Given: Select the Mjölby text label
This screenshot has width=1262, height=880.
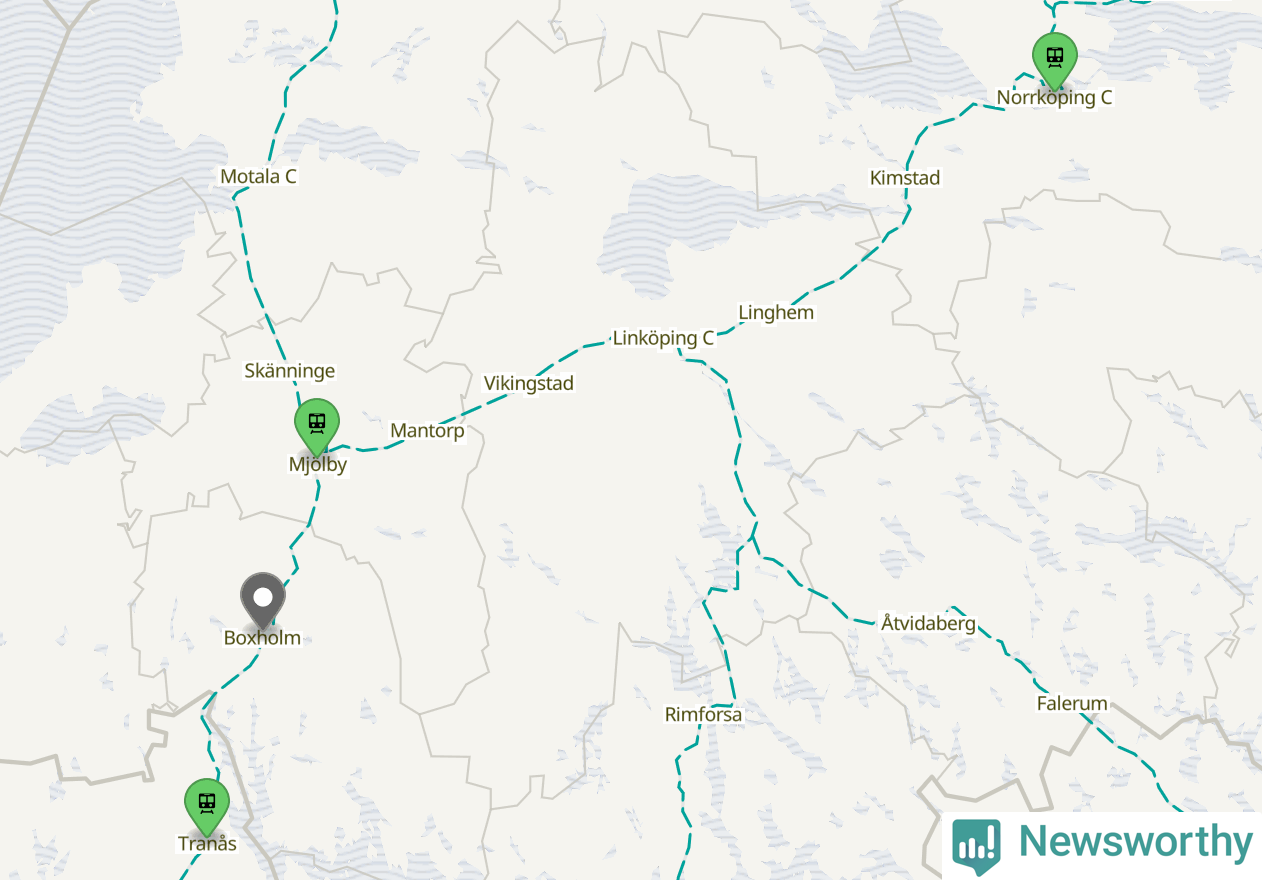Looking at the screenshot, I should 317,464.
